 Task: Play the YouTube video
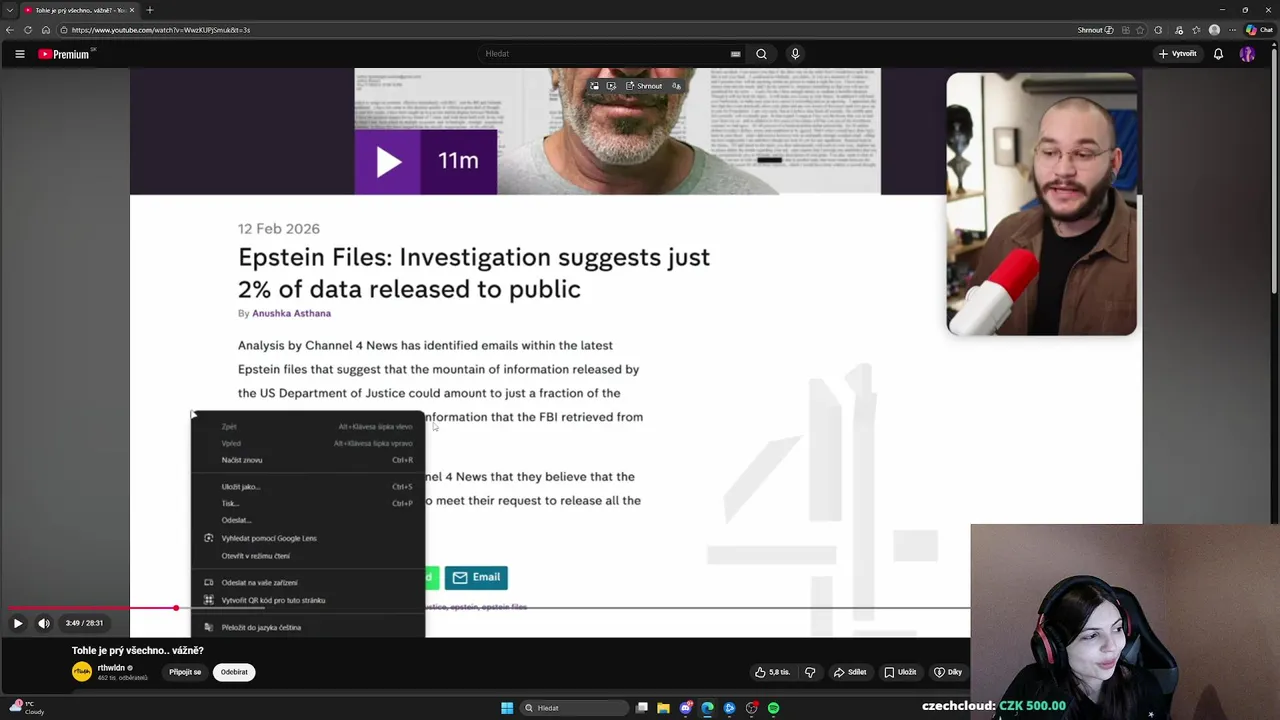(18, 623)
